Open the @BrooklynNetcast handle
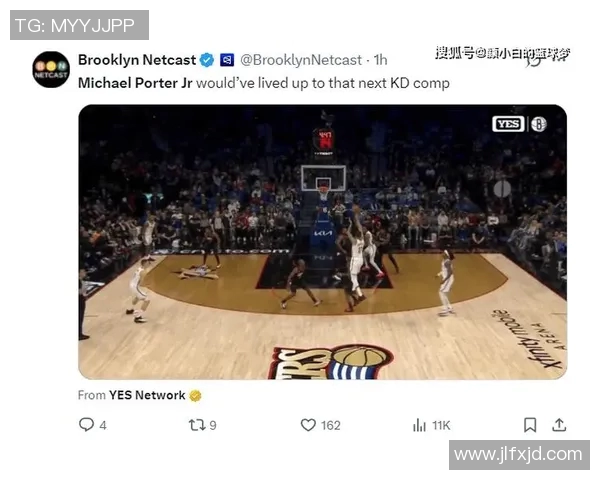Image resolution: width=600 pixels, height=480 pixels. (x=301, y=60)
